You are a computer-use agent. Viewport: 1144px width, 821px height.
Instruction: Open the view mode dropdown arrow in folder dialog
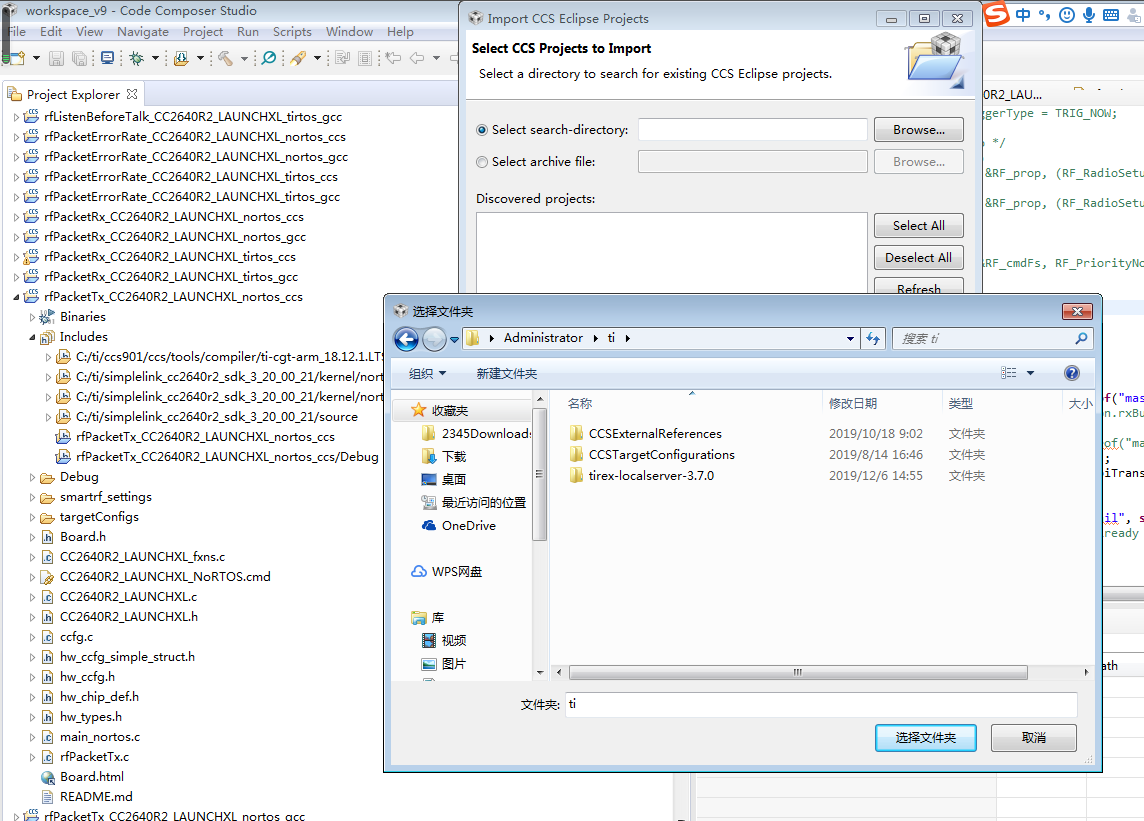pos(1030,373)
